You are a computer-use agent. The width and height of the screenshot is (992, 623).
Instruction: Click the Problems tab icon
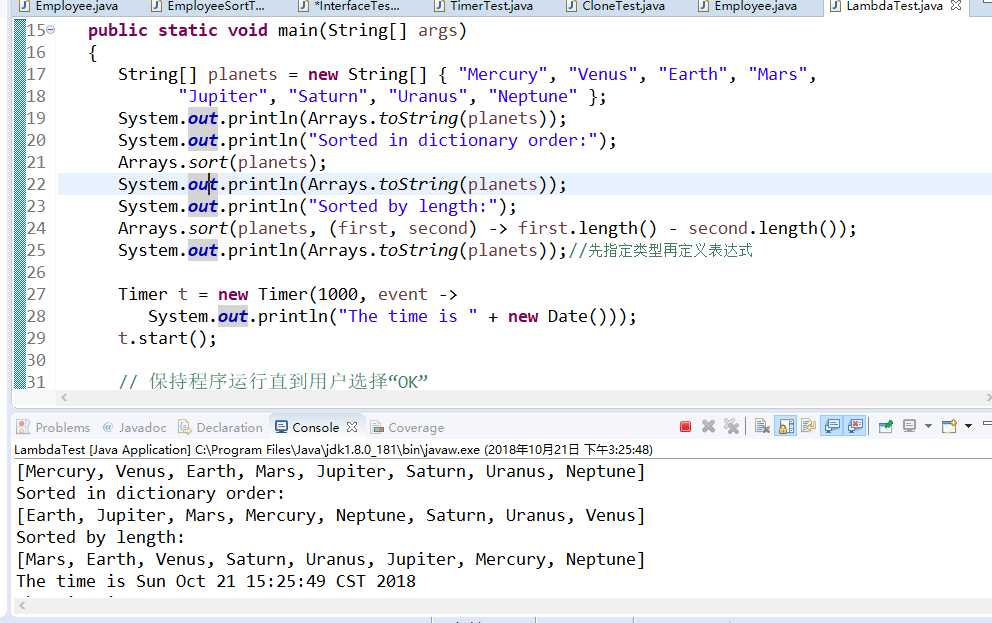tap(23, 427)
